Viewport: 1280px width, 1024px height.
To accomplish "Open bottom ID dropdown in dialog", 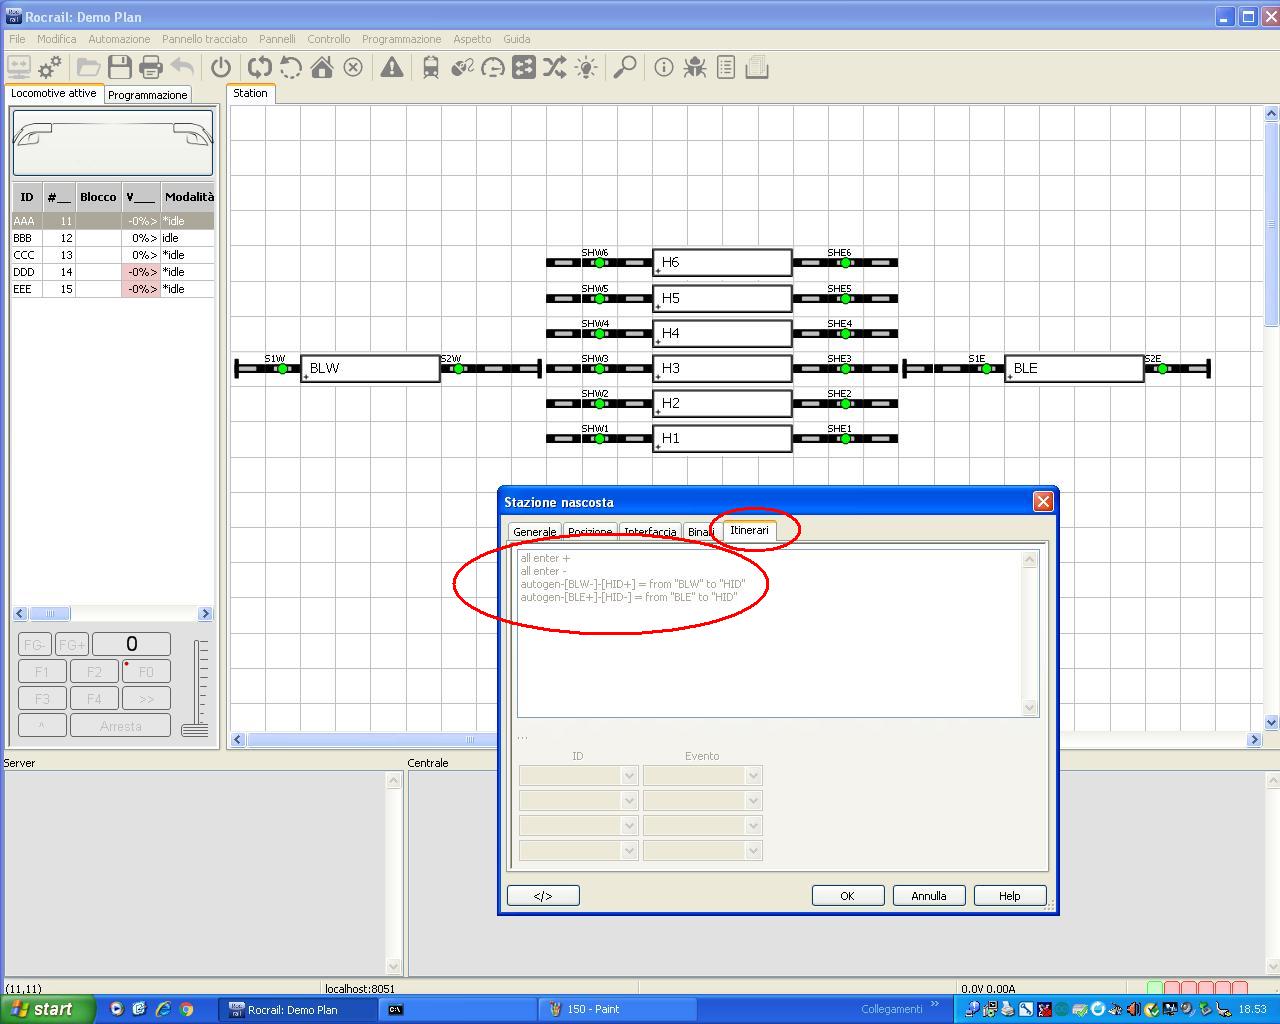I will (578, 851).
